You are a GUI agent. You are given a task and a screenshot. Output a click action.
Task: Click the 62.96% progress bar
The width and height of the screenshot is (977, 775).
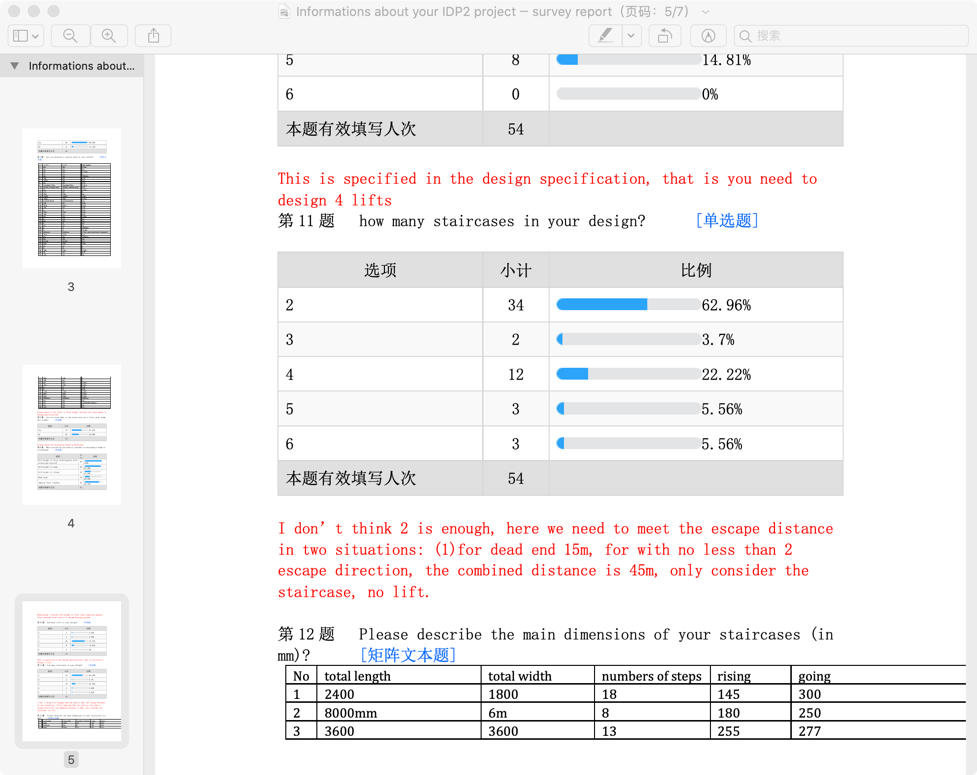coord(628,305)
